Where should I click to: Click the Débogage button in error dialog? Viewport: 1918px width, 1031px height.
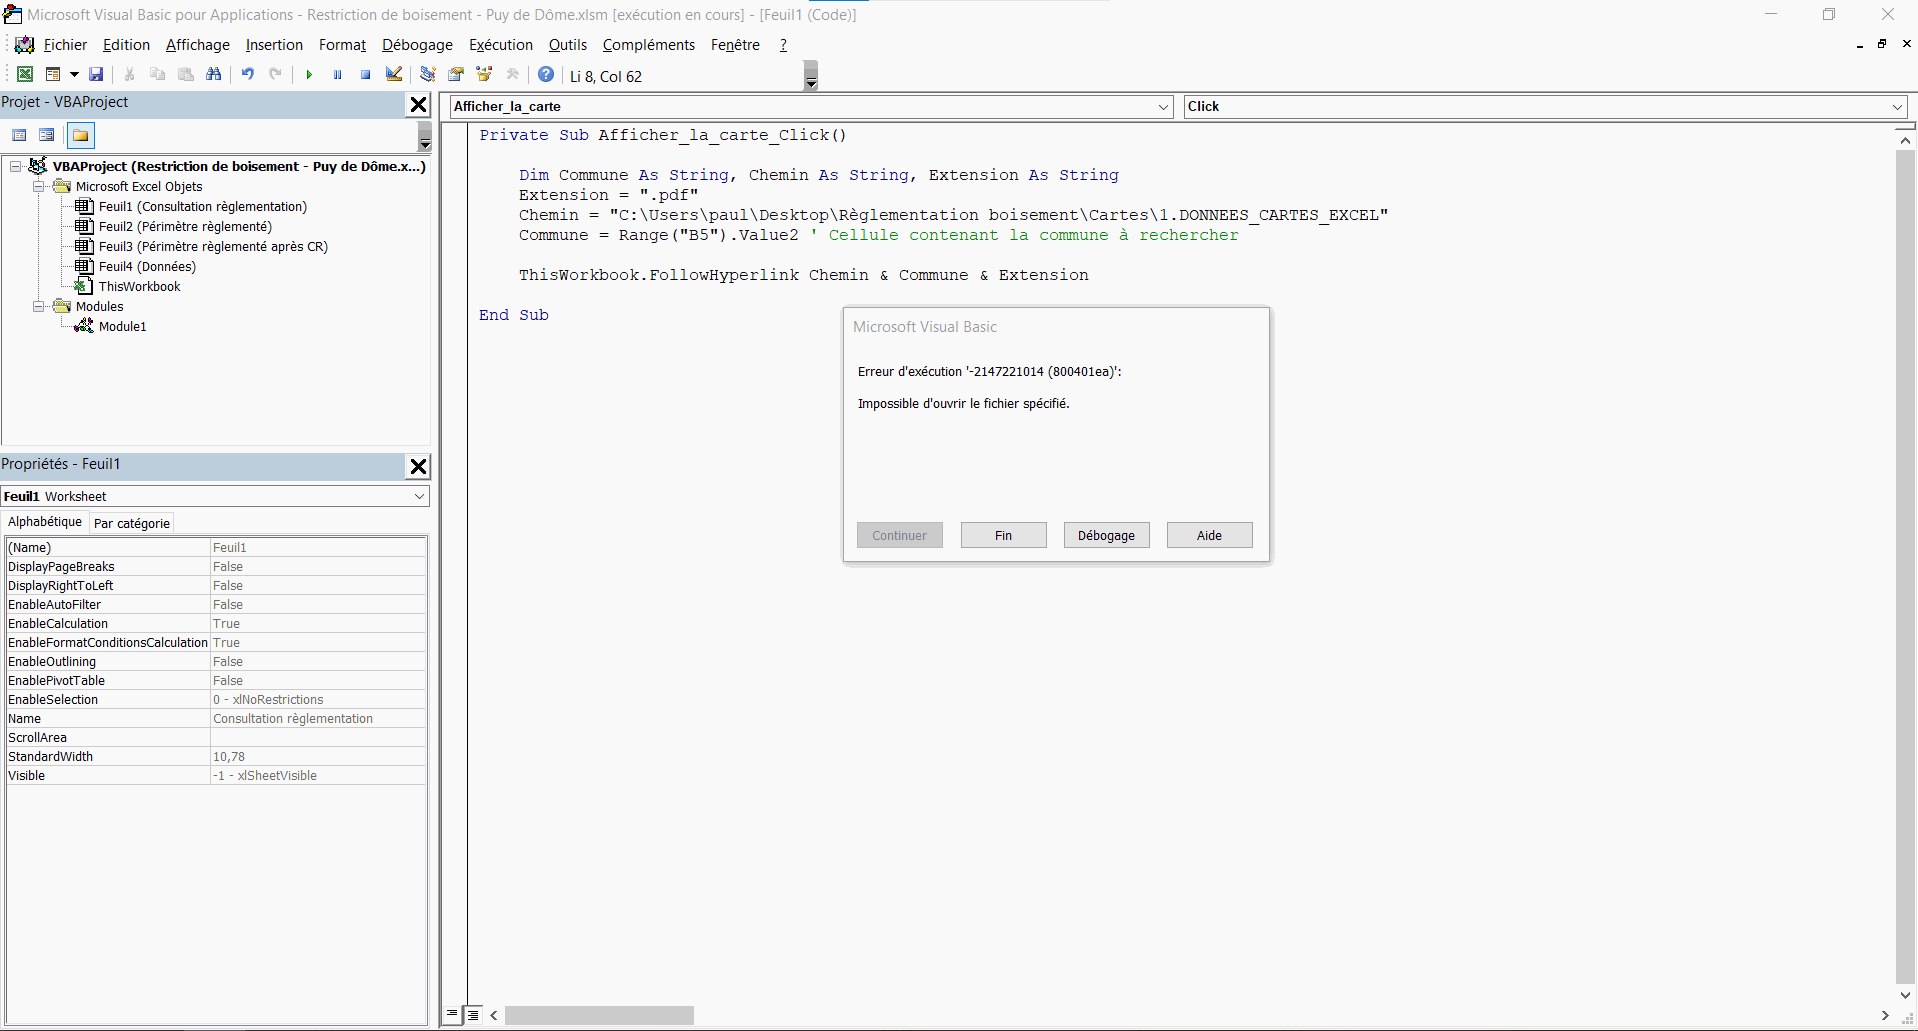tap(1106, 535)
